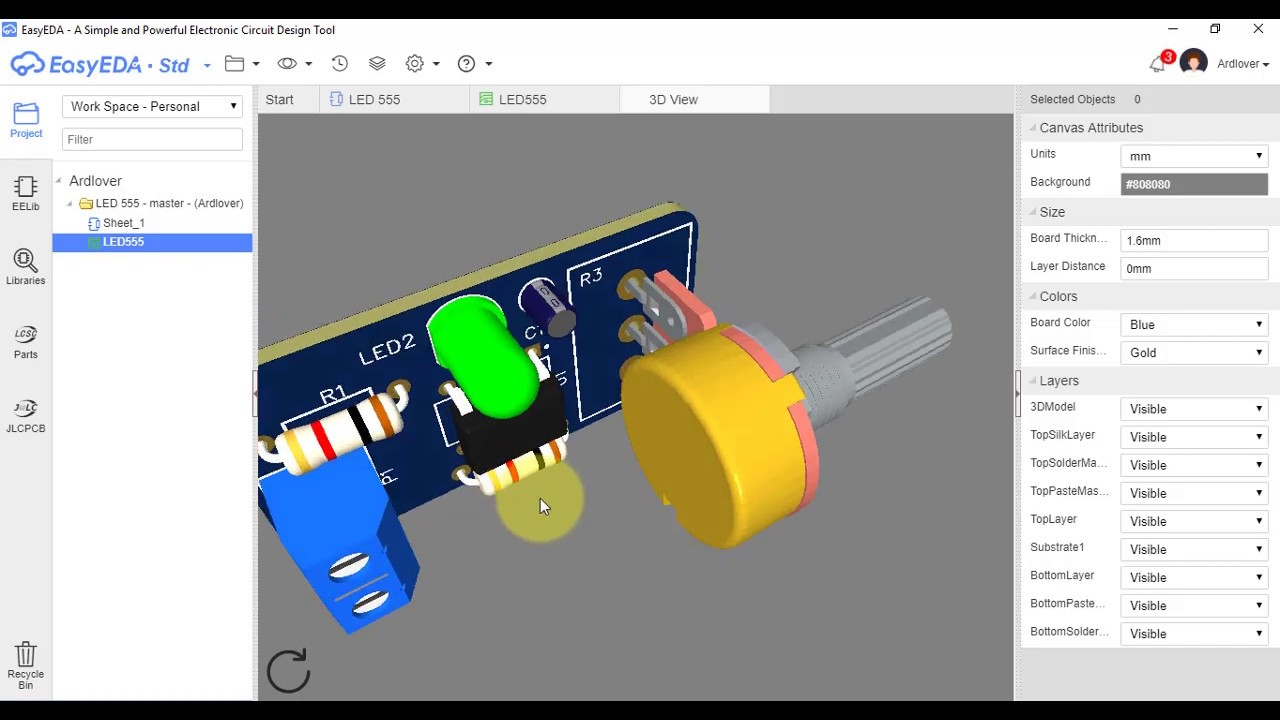Open the JLCPCB ordering panel

click(x=26, y=416)
